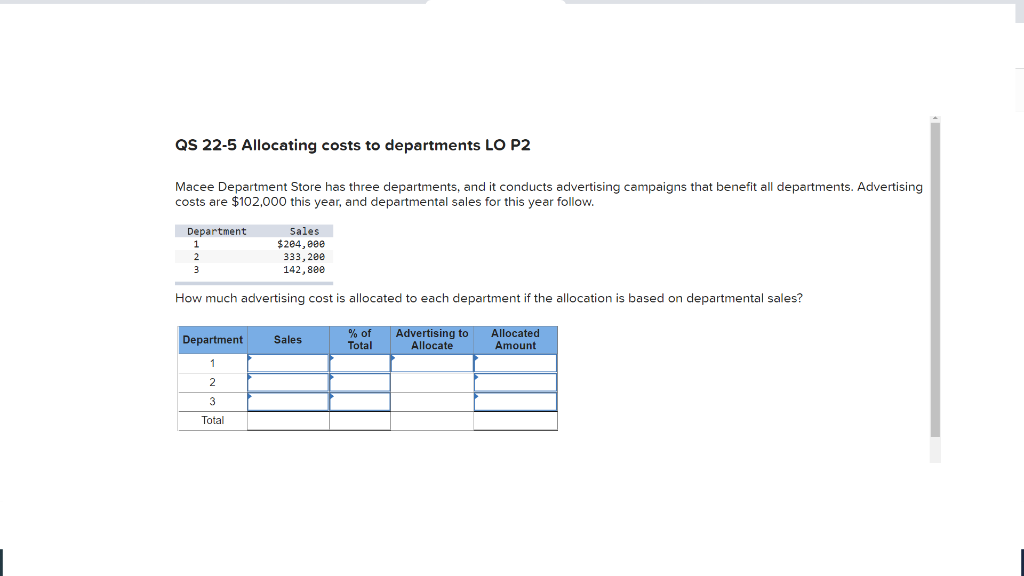Click the % of Total field for Department 3
The height and width of the screenshot is (576, 1024).
(360, 401)
